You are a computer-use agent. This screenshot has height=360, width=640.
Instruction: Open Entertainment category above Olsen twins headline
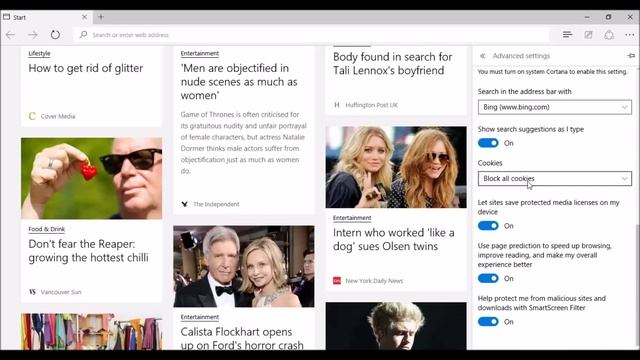352,218
